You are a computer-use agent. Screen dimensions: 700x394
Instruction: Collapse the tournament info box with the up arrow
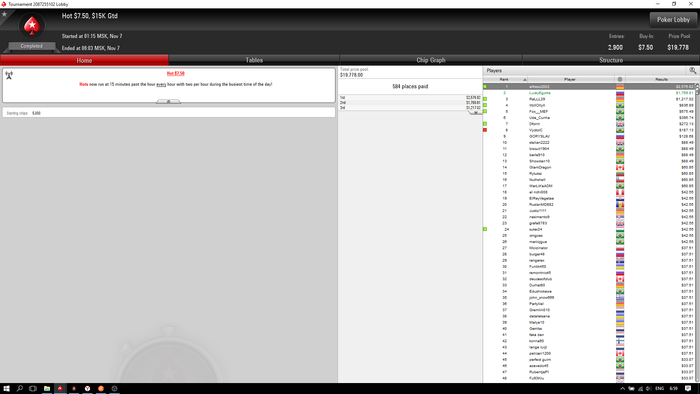tap(168, 102)
